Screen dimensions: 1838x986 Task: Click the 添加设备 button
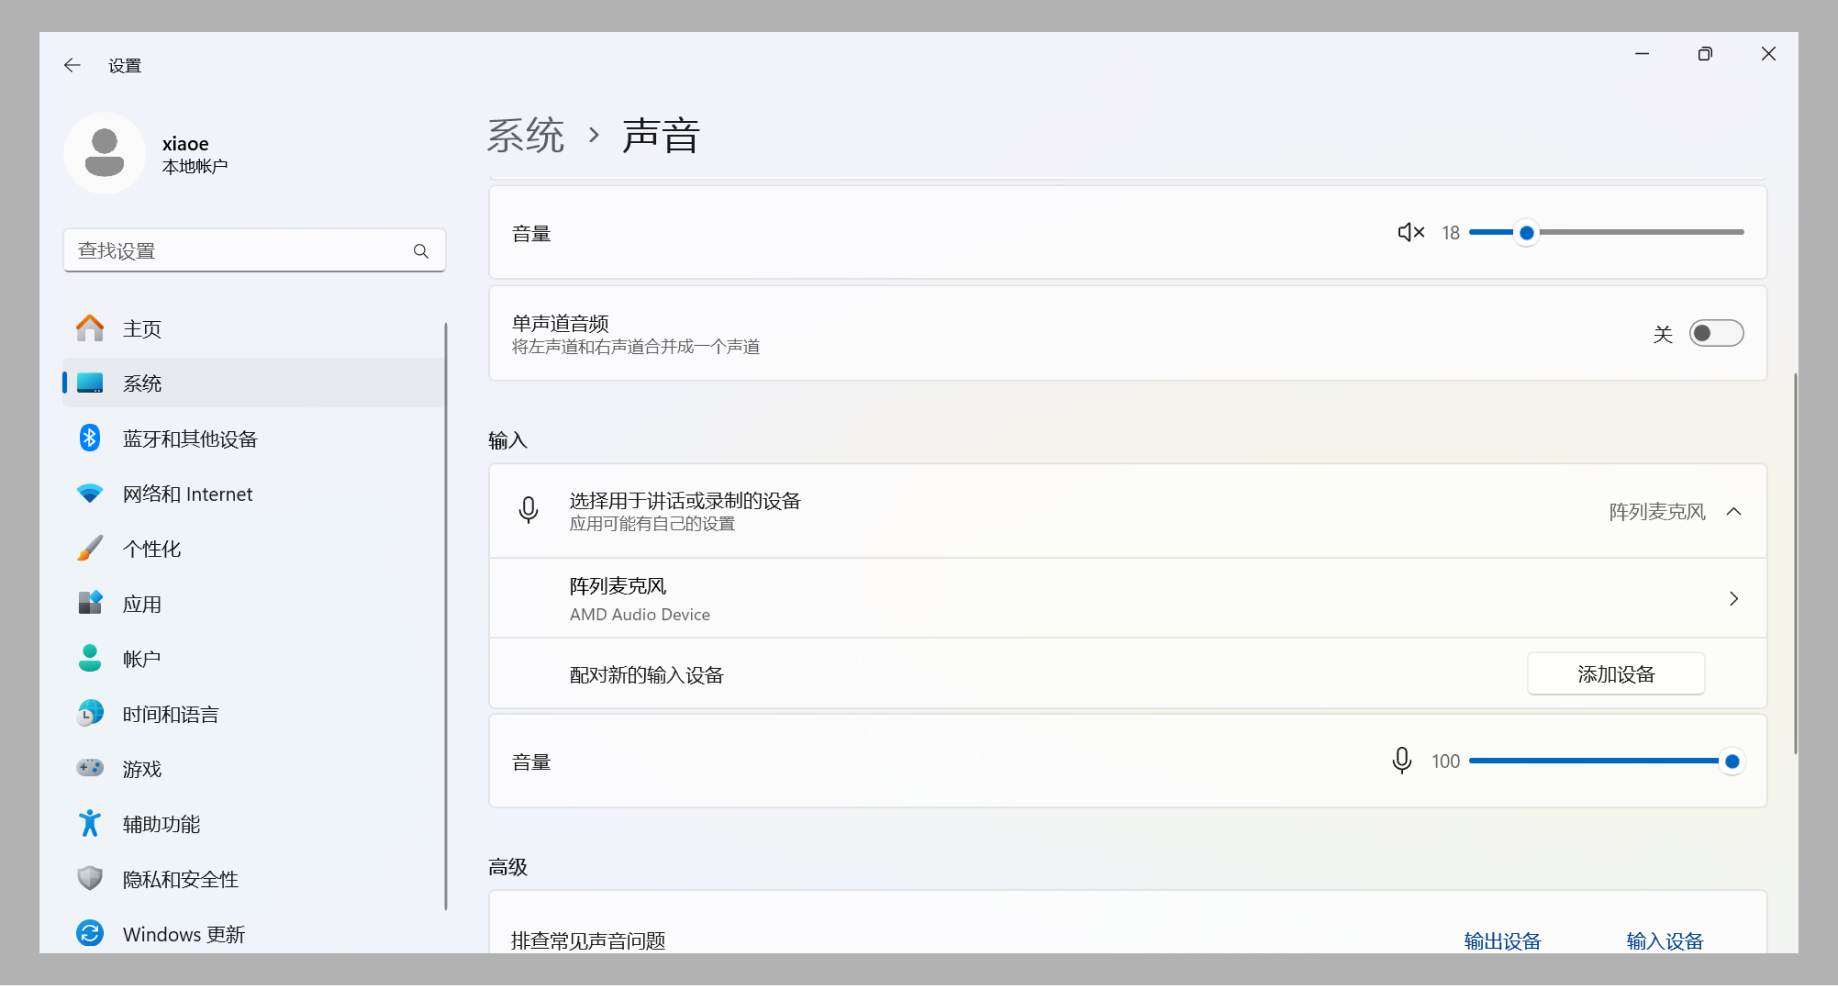1616,674
